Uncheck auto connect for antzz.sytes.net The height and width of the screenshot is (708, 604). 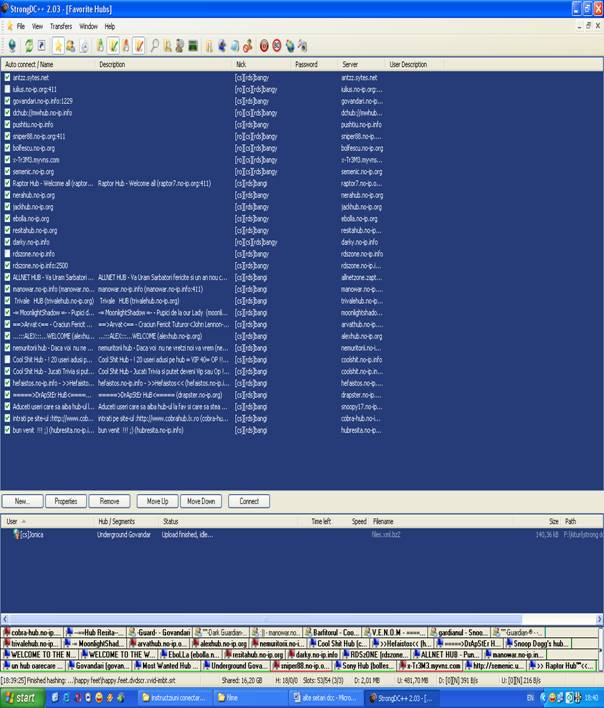coord(7,77)
